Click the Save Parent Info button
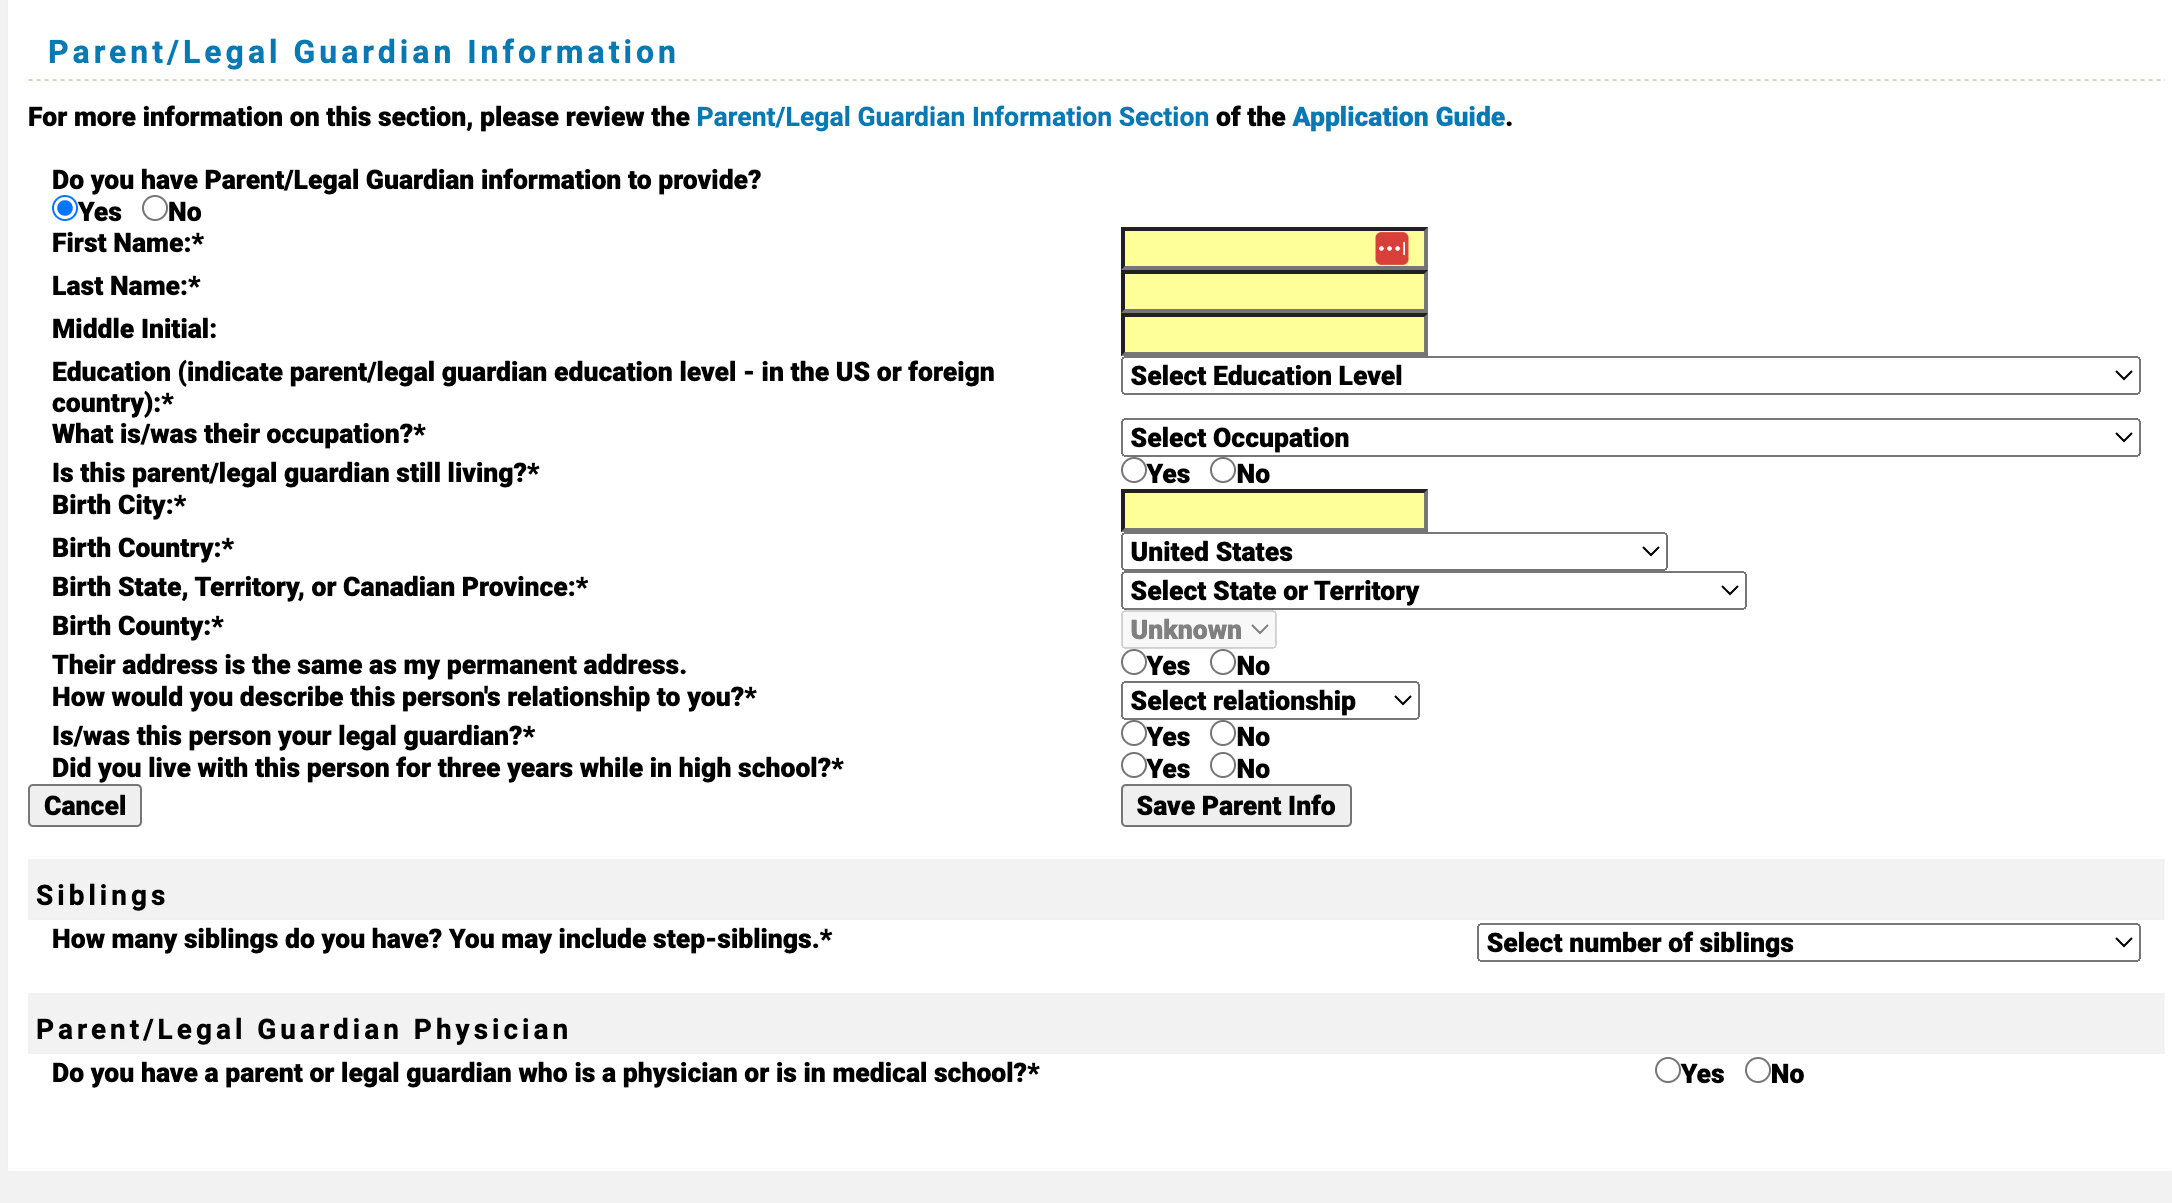 pos(1236,805)
